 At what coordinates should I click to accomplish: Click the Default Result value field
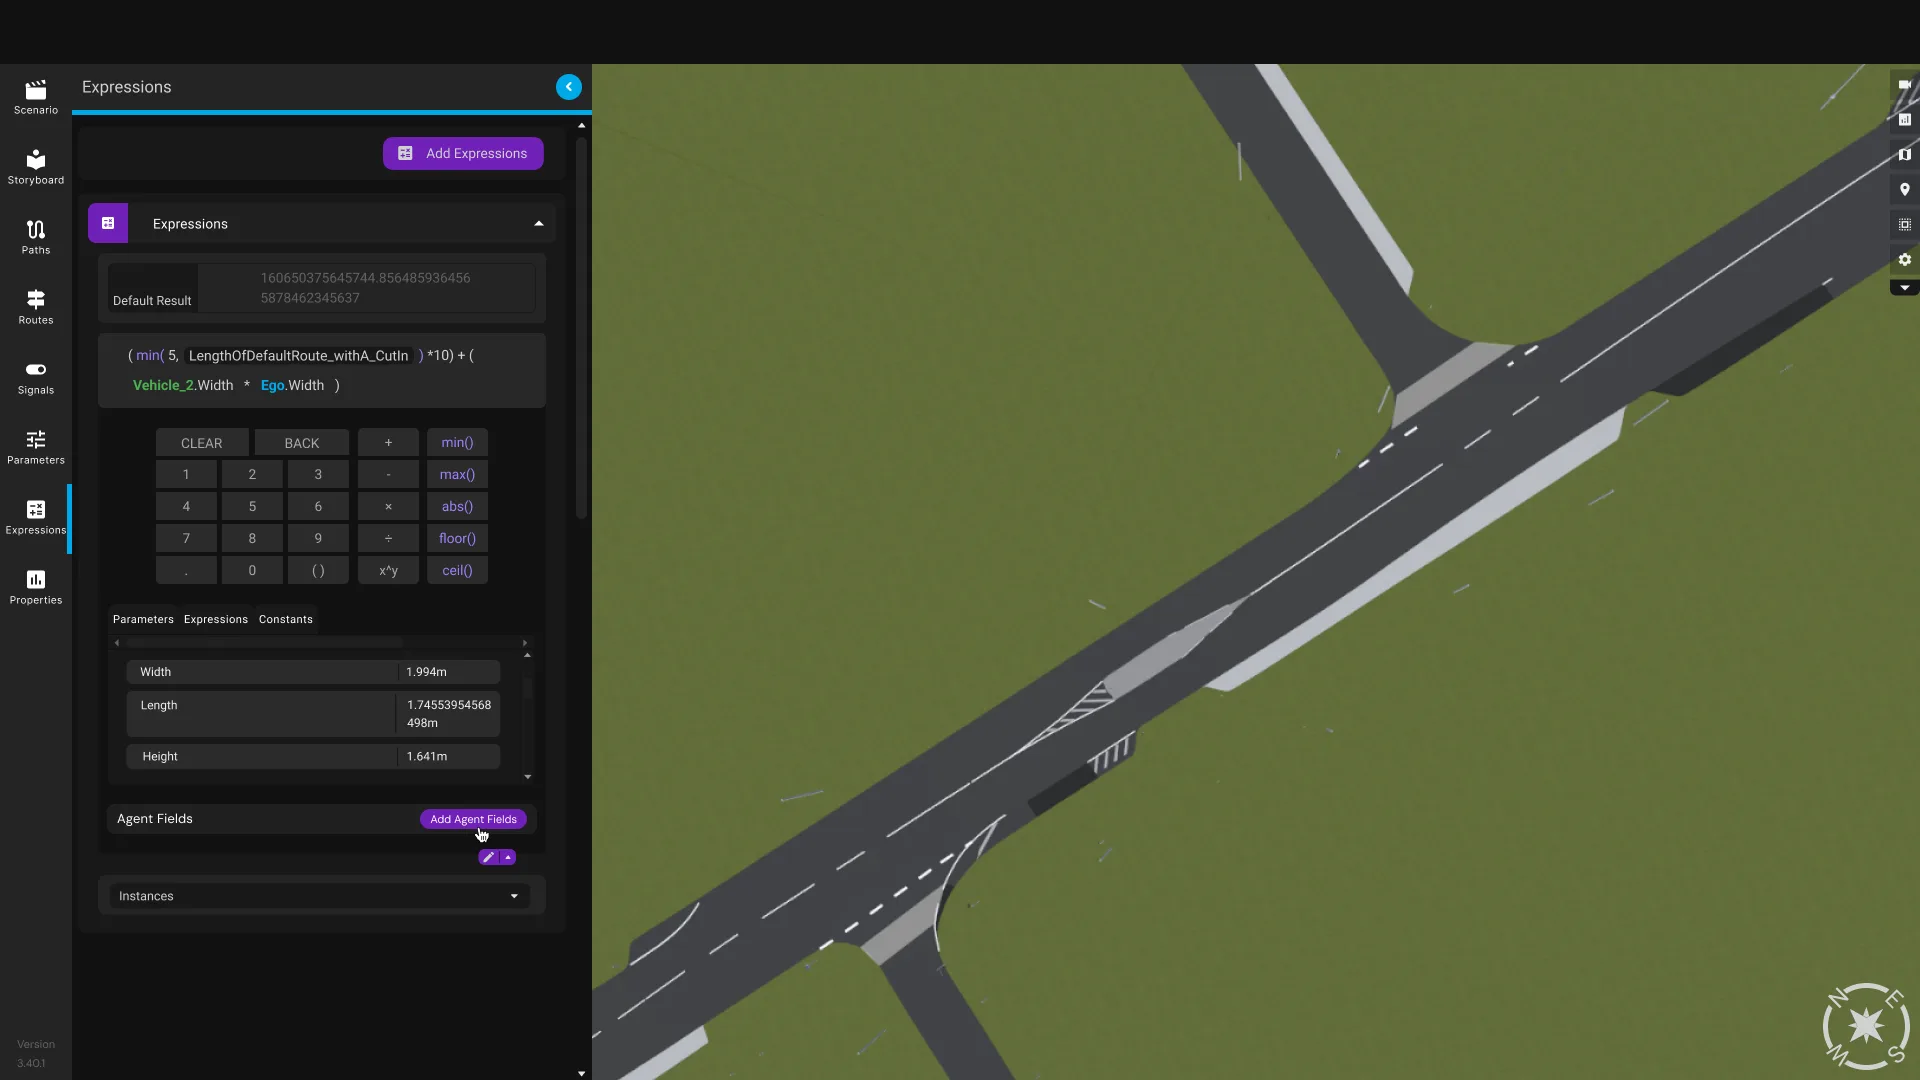coord(365,288)
